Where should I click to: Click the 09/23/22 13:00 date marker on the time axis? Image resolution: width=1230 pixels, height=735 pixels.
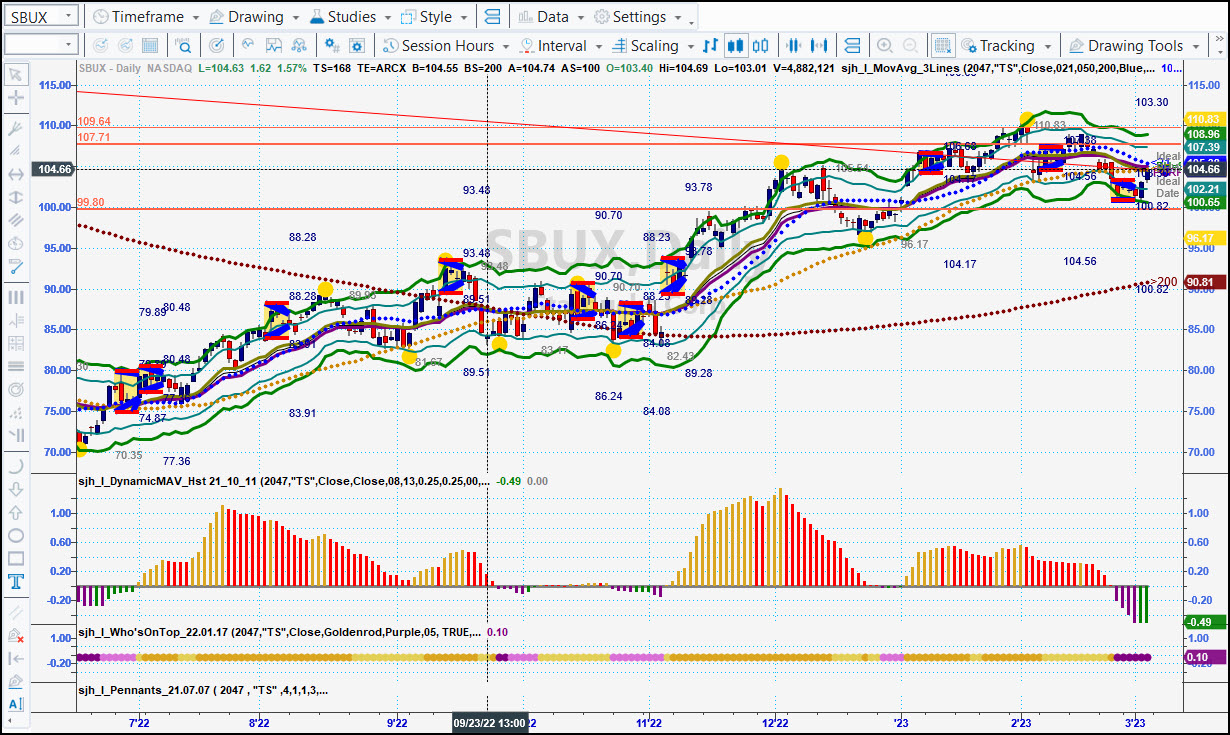click(x=490, y=722)
